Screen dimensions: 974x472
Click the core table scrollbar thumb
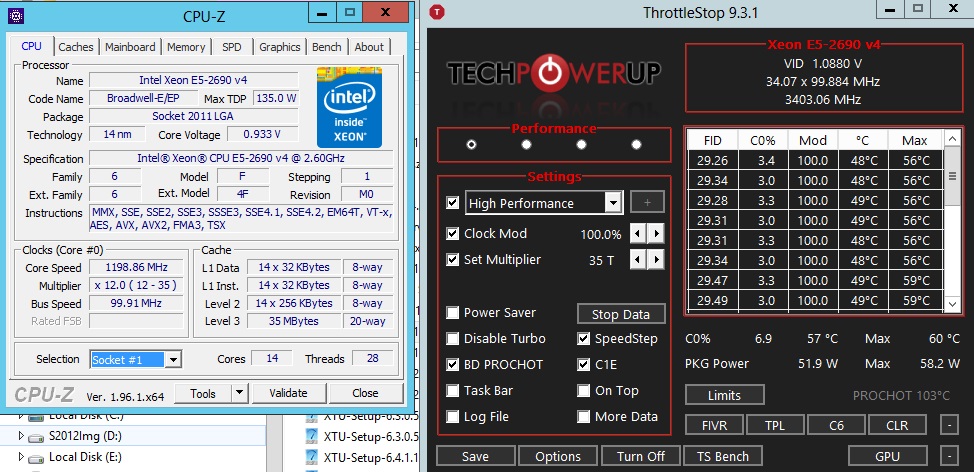[952, 176]
